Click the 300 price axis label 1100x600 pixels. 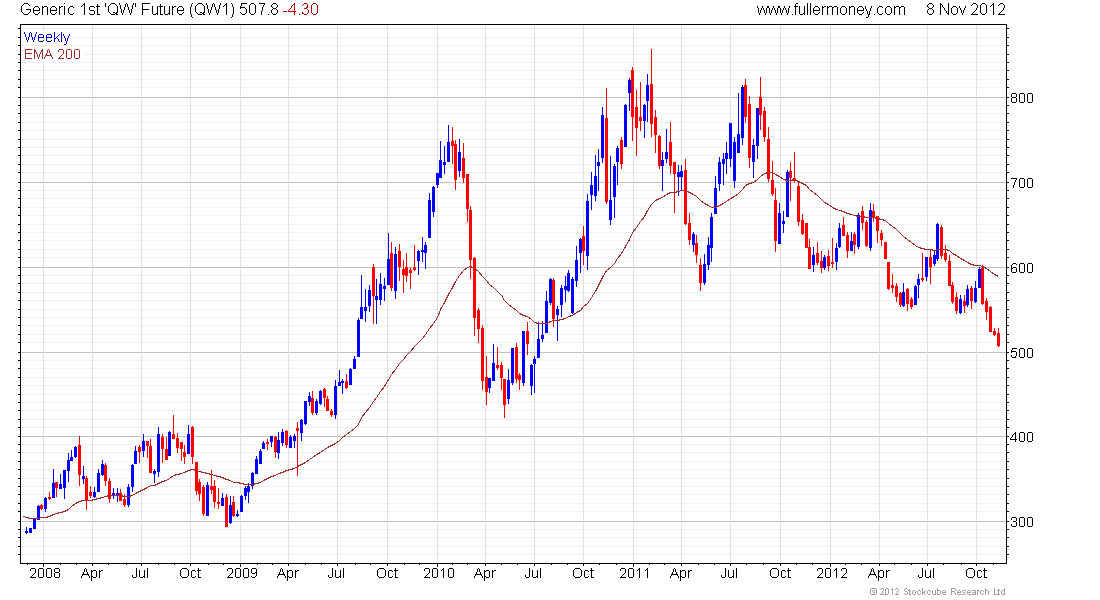point(1021,522)
